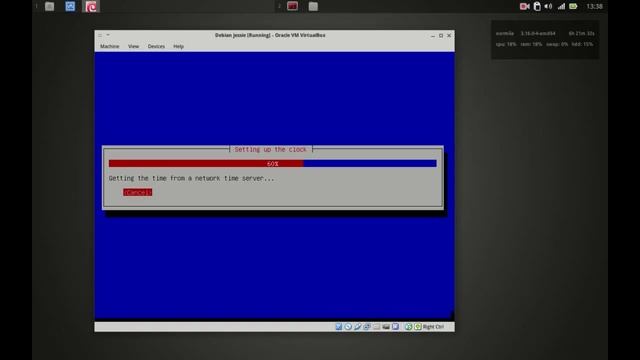The image size is (640, 360).
Task: Open the Machine menu in VirtualBox
Action: [x=109, y=47]
